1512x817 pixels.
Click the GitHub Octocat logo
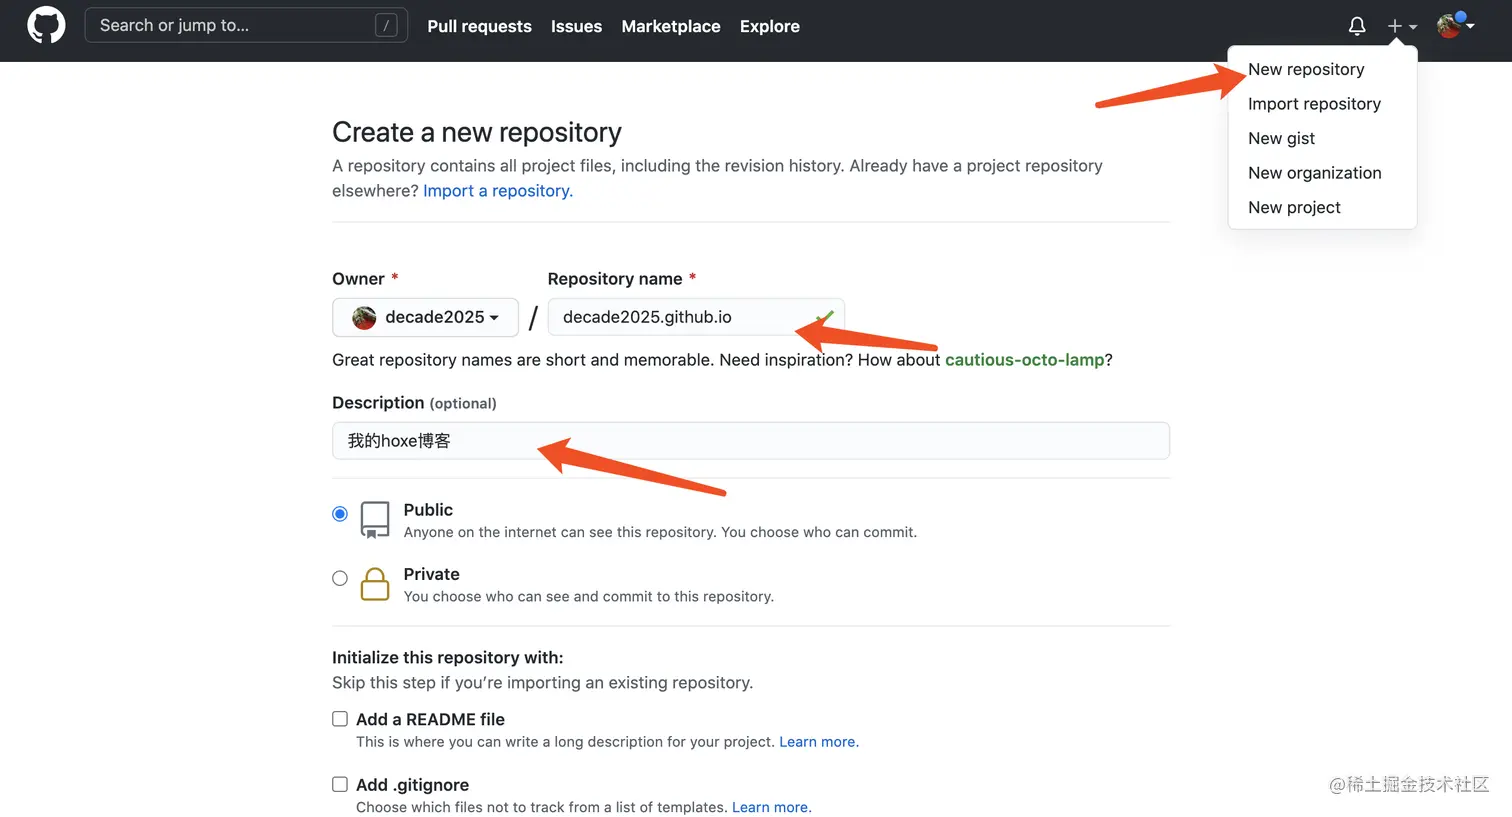46,26
